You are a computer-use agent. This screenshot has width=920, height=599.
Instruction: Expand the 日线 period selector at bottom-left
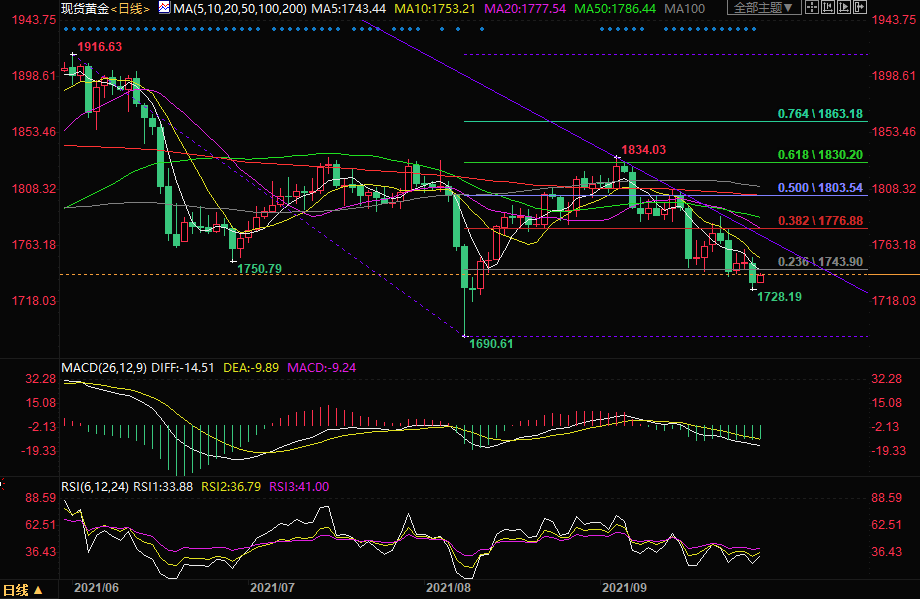pyautogui.click(x=22, y=589)
